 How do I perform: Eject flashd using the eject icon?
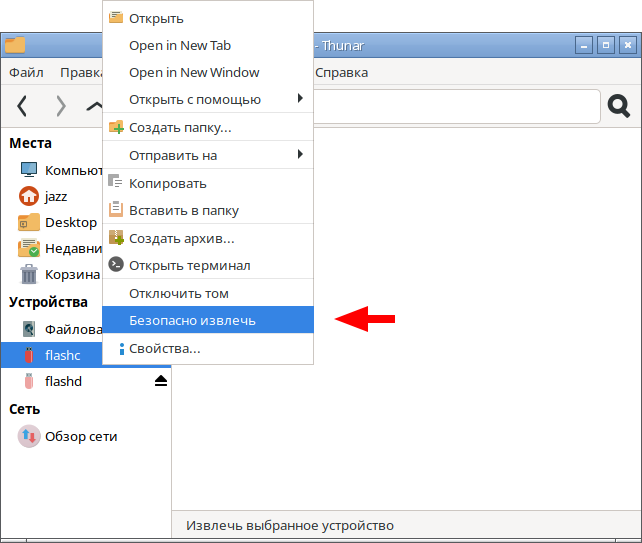pos(161,381)
